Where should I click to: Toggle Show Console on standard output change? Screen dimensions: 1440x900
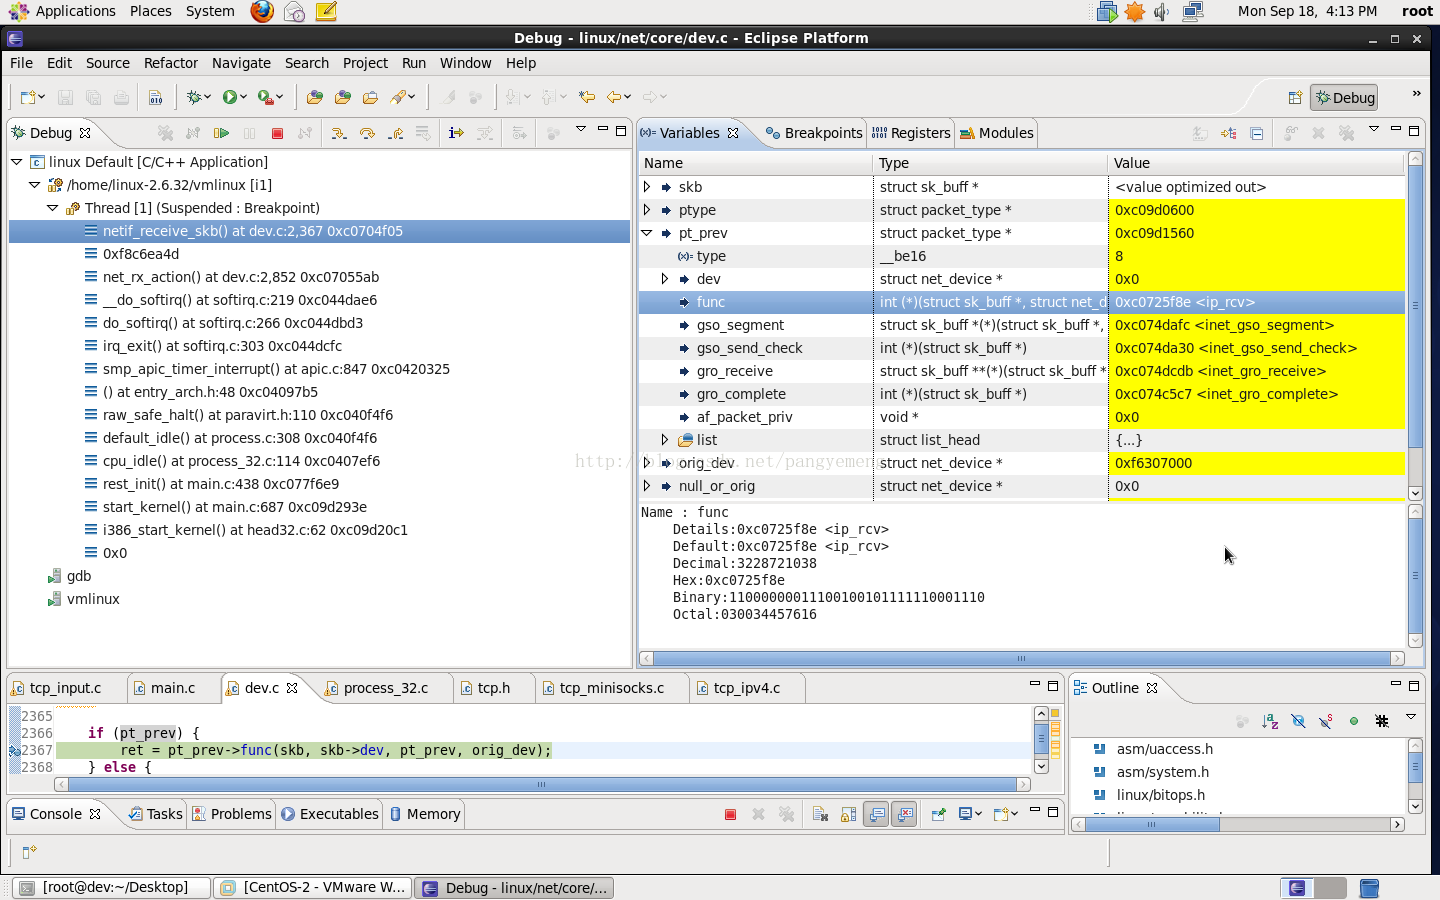point(877,814)
